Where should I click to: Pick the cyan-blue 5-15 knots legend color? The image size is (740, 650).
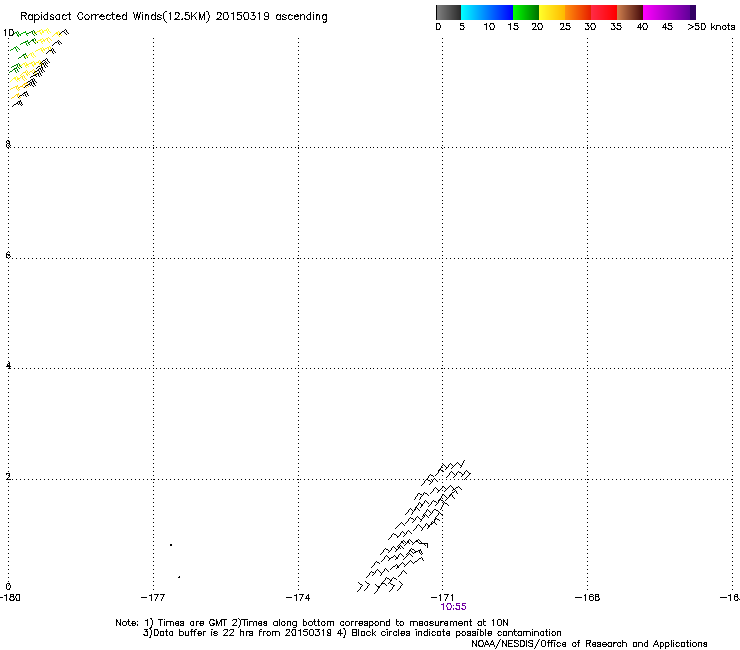point(487,12)
